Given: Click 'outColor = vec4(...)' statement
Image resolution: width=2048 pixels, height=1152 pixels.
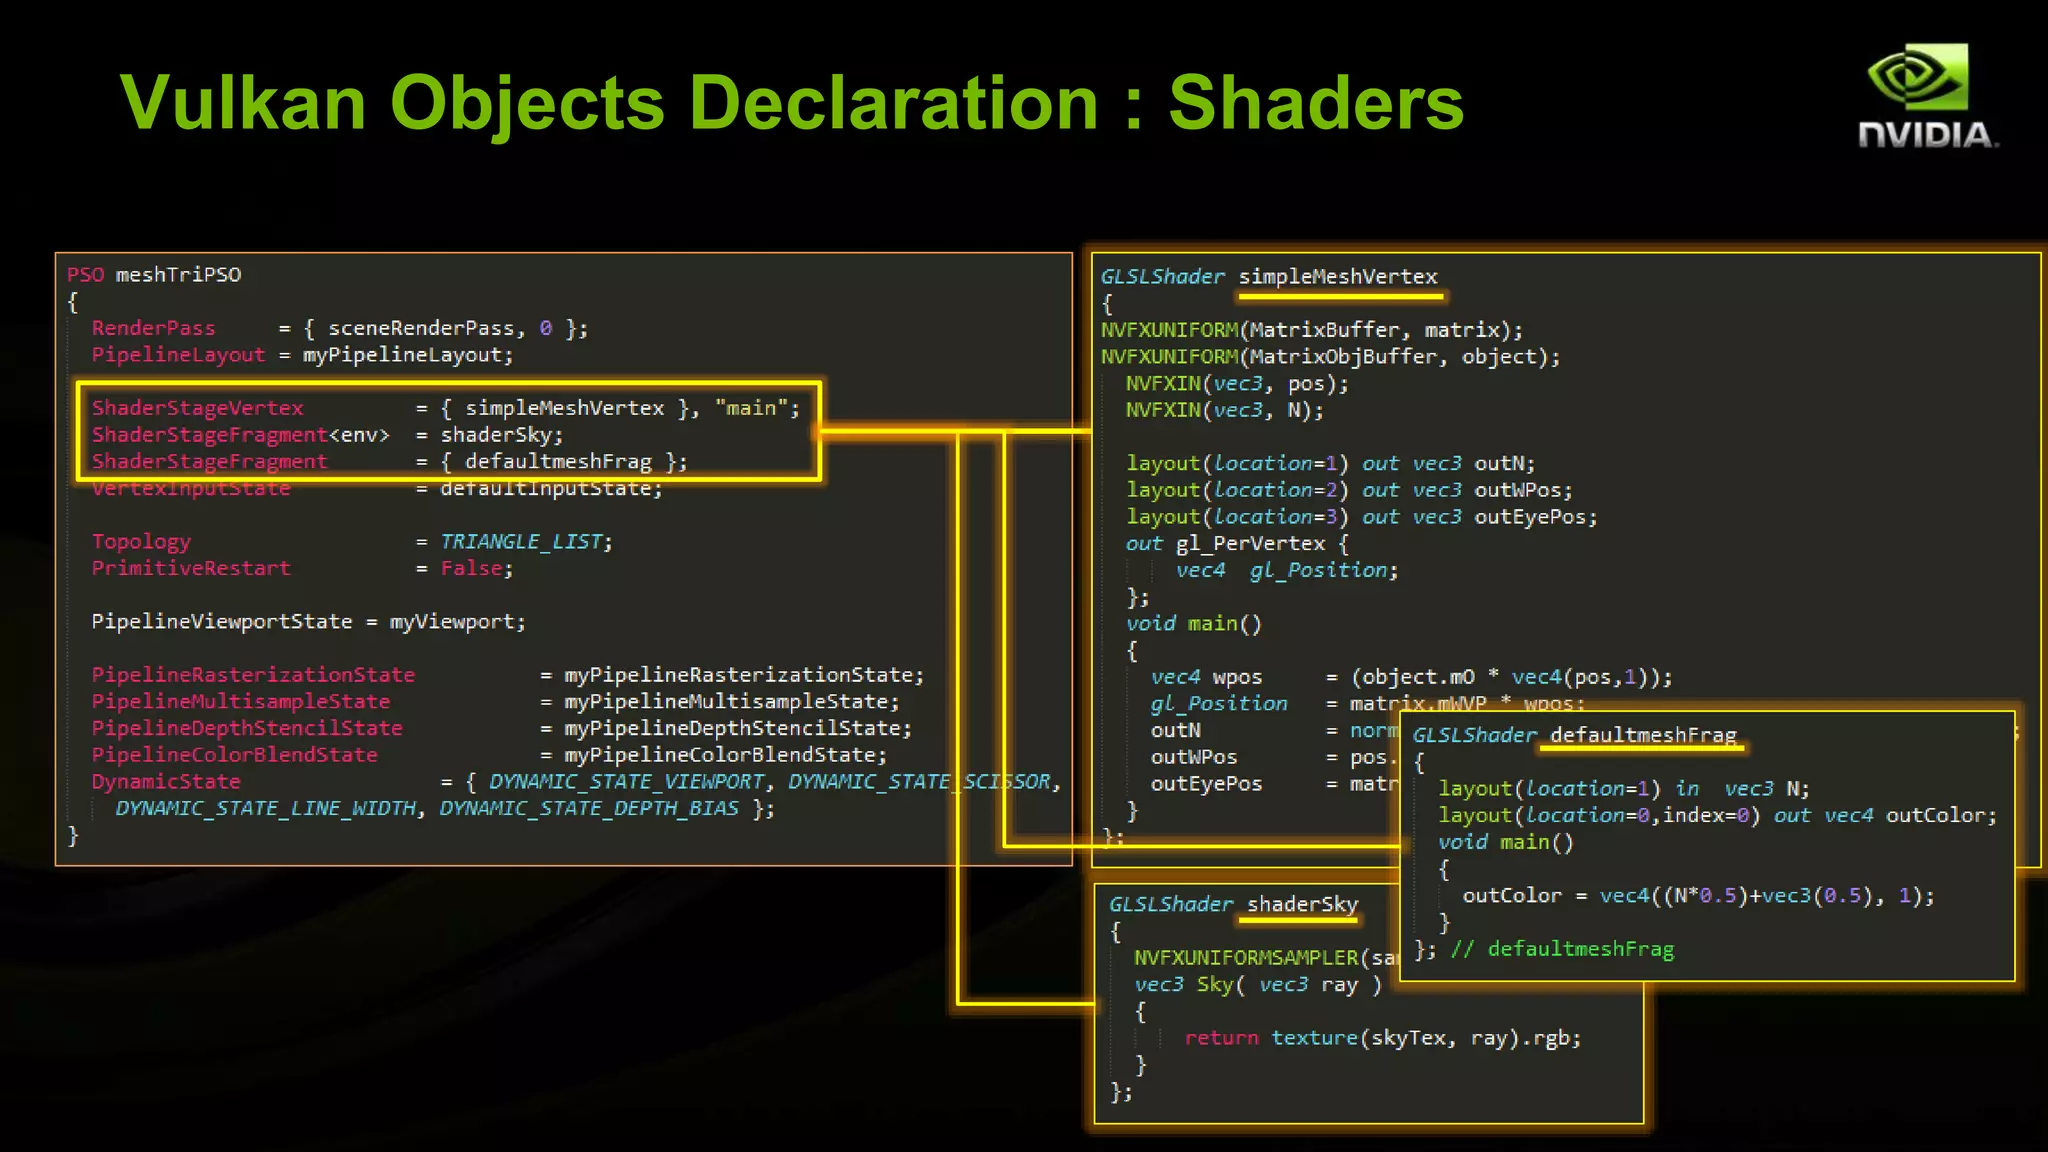Looking at the screenshot, I should point(1698,896).
